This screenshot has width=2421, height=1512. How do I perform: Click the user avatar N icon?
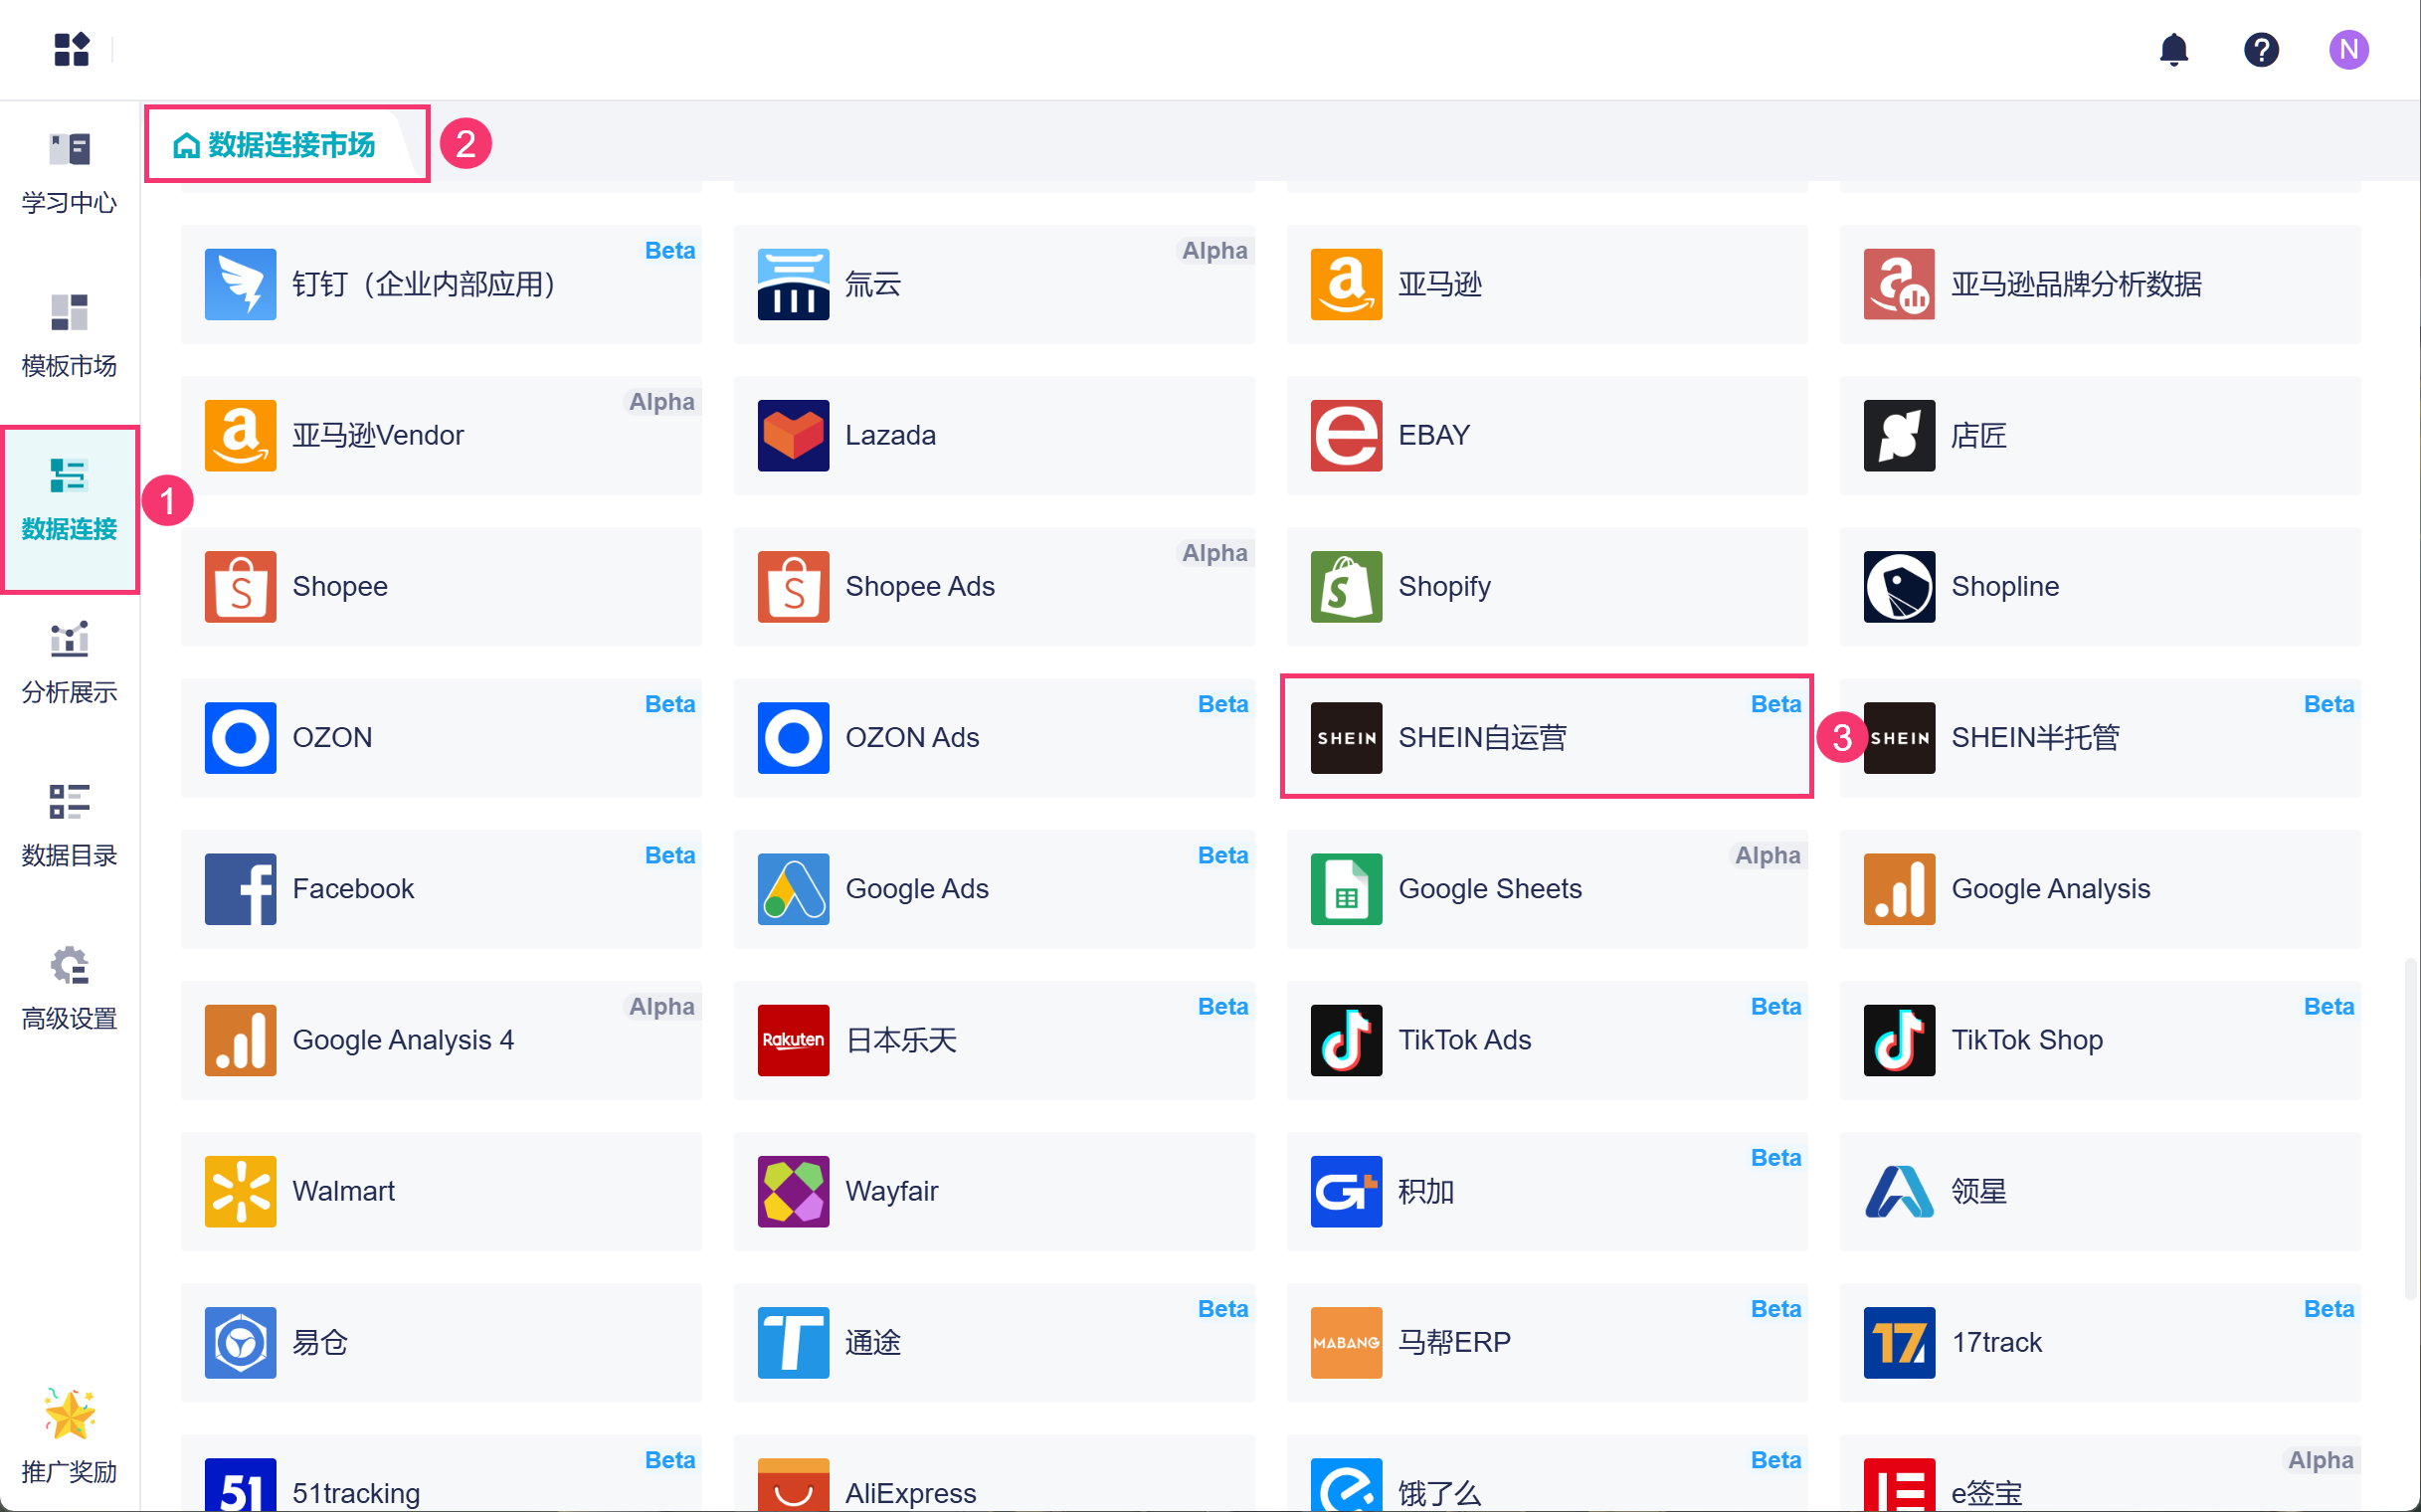click(x=2347, y=49)
